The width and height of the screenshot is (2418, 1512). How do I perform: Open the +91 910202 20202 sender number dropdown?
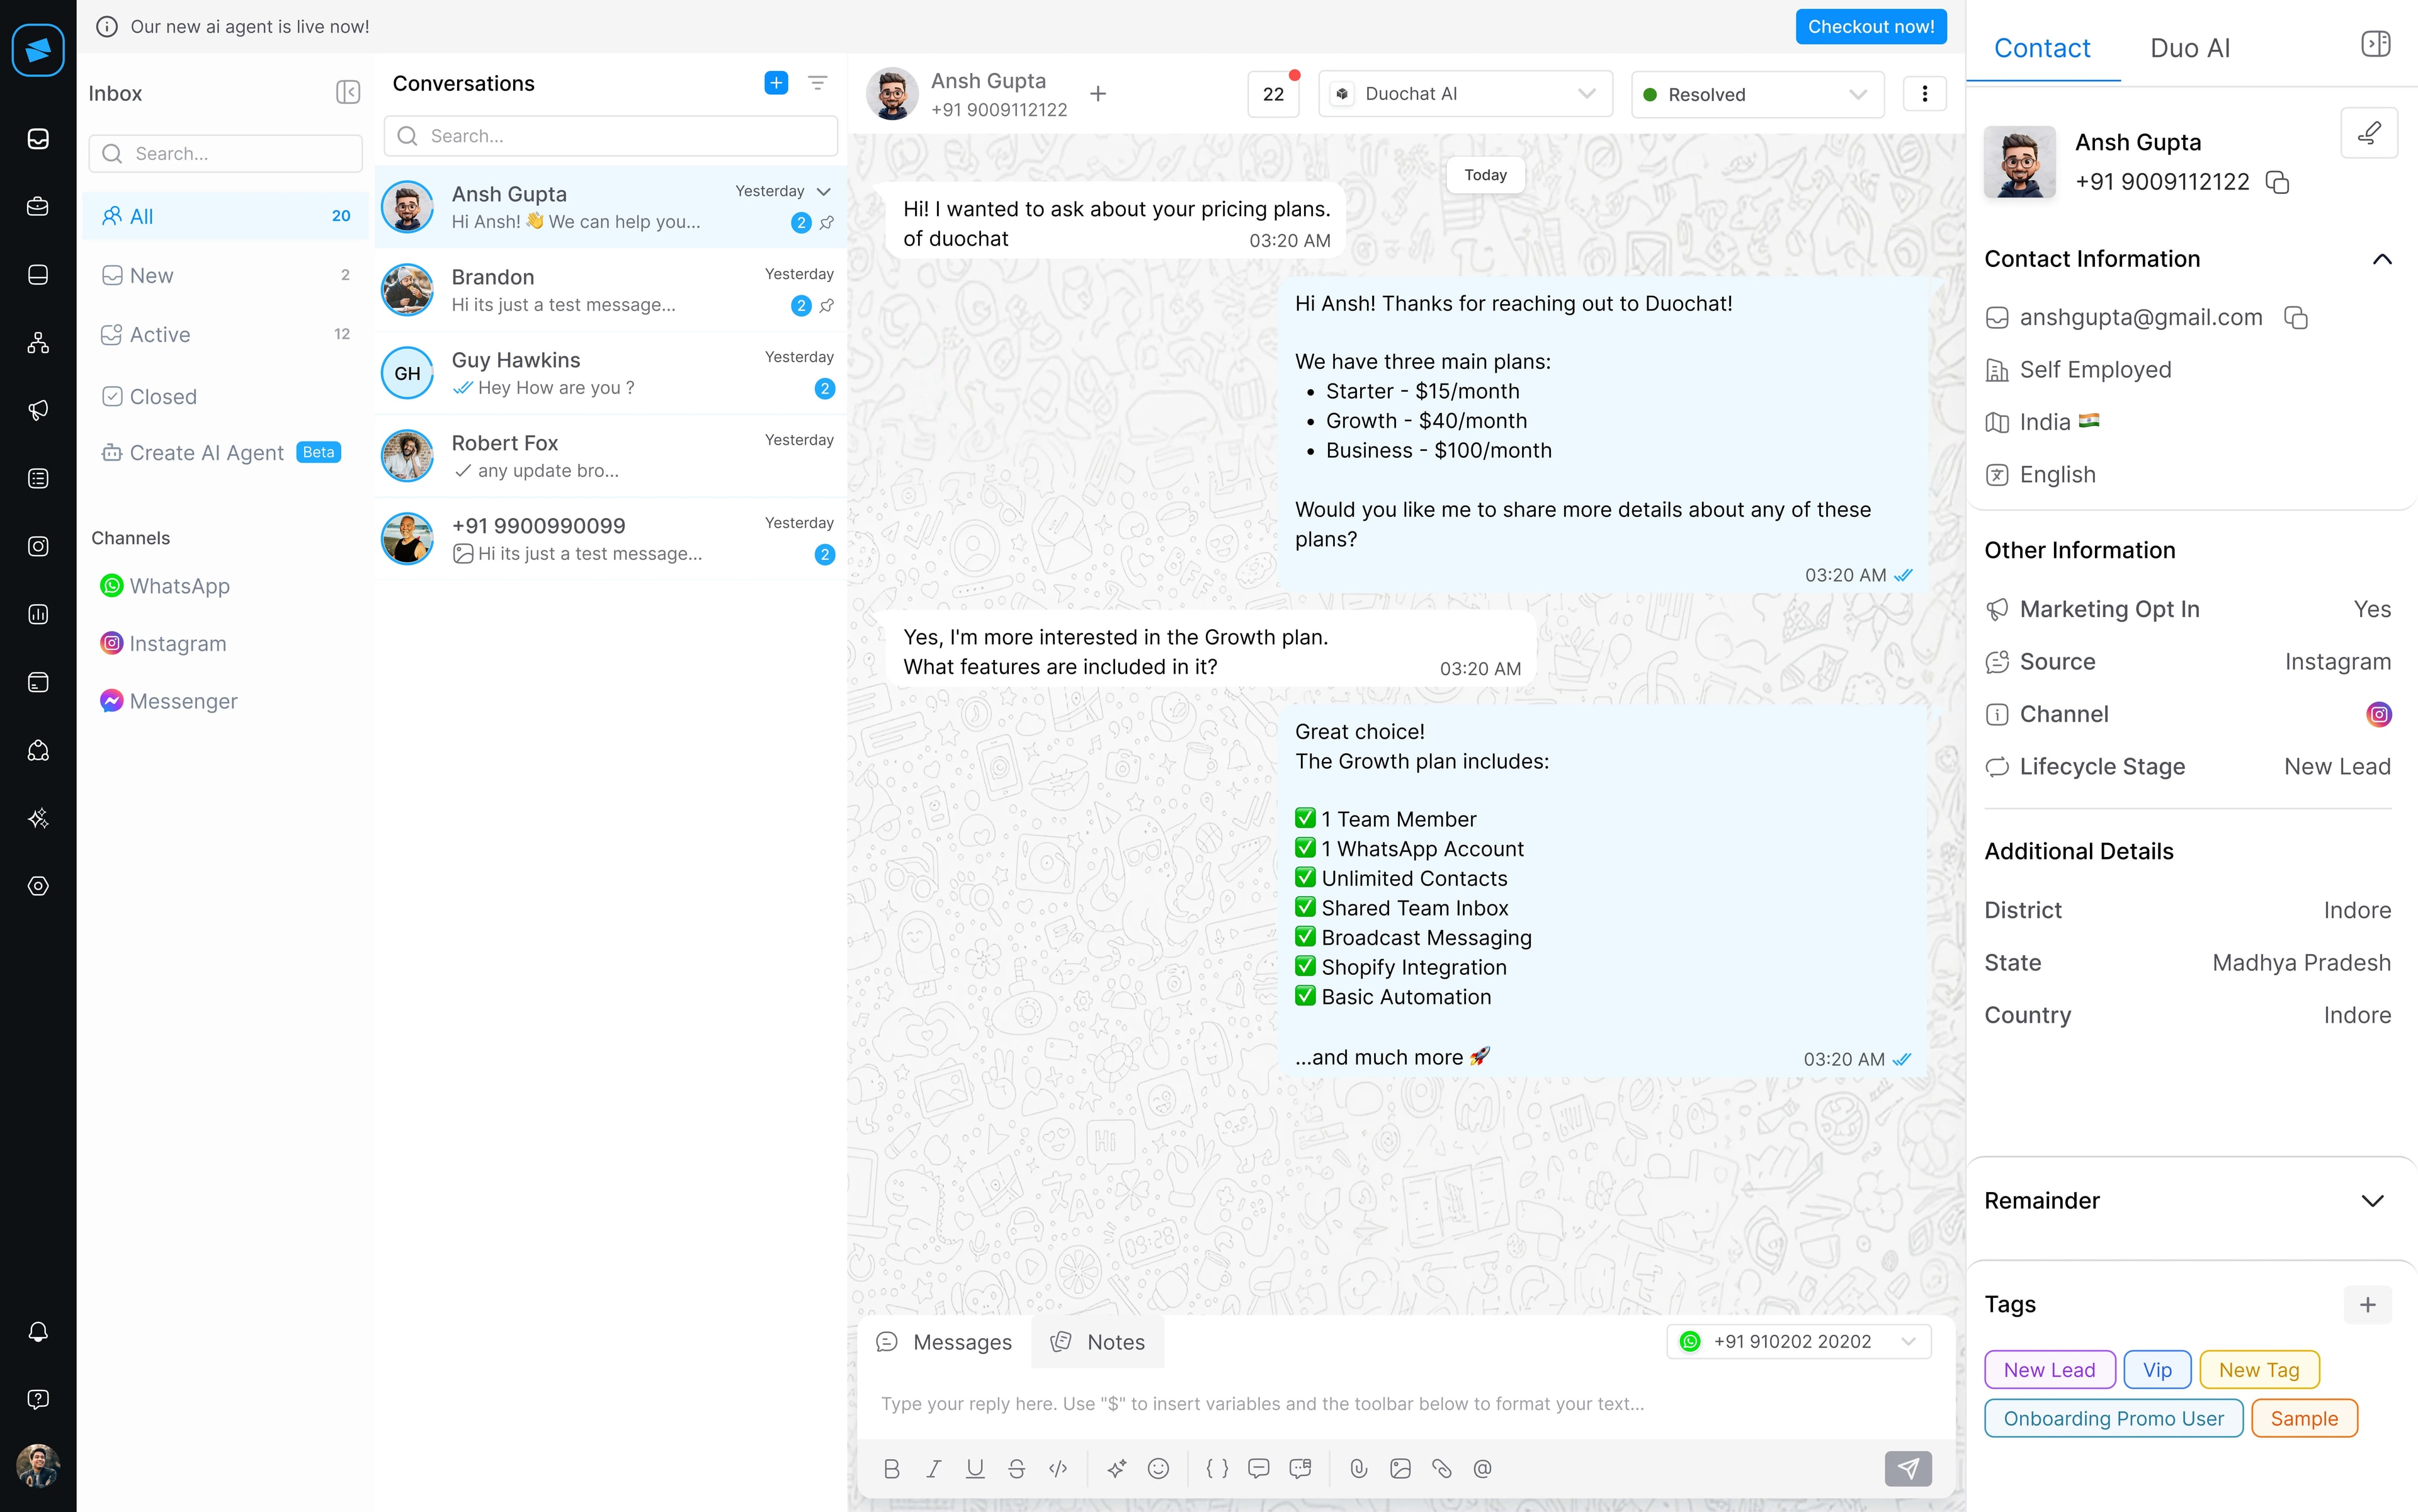pos(1798,1341)
